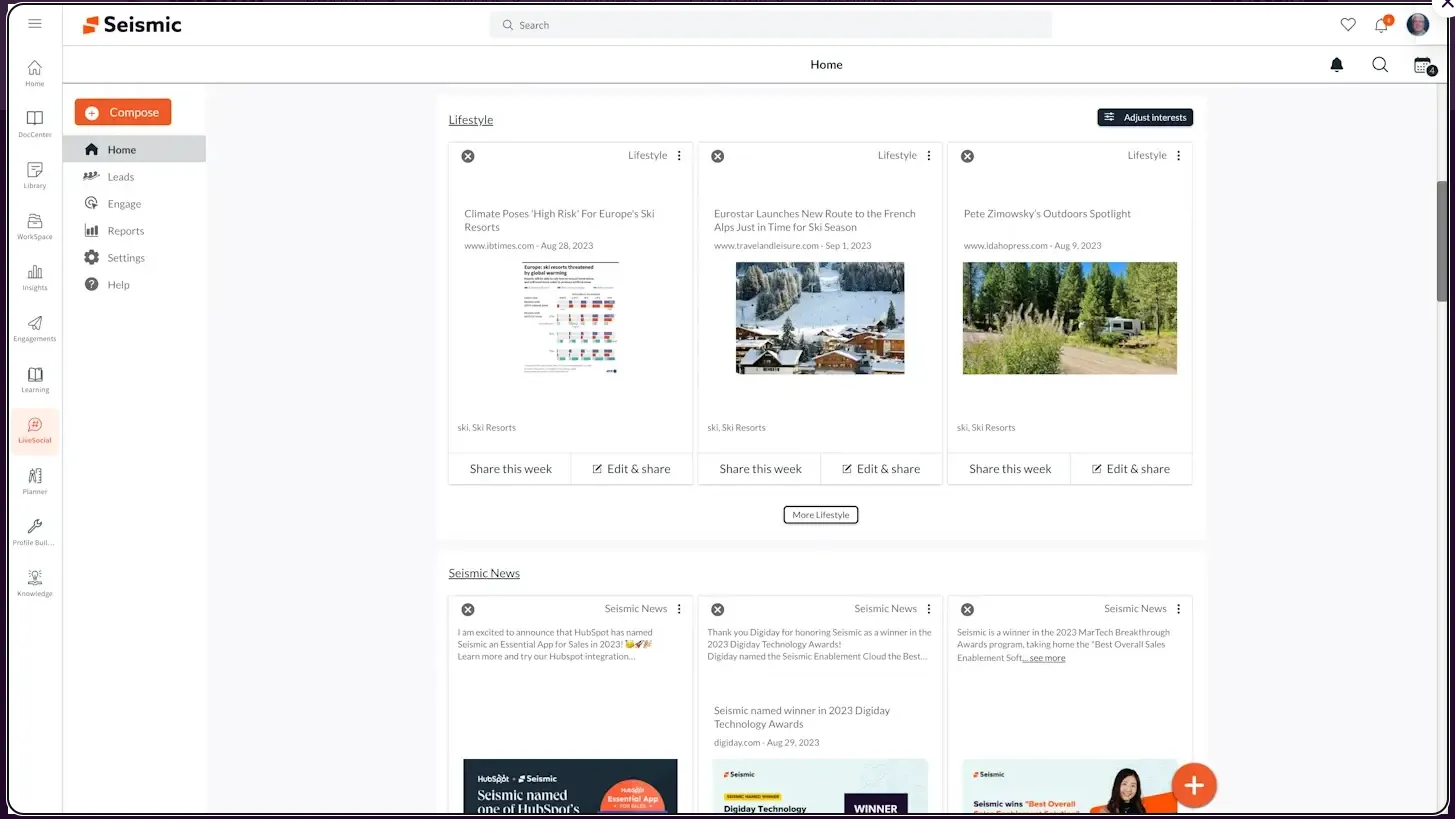
Task: Click the favorites heart icon
Action: (1347, 25)
